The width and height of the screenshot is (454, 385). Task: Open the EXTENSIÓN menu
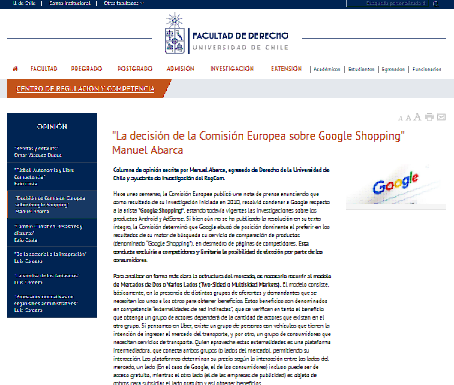(x=286, y=69)
